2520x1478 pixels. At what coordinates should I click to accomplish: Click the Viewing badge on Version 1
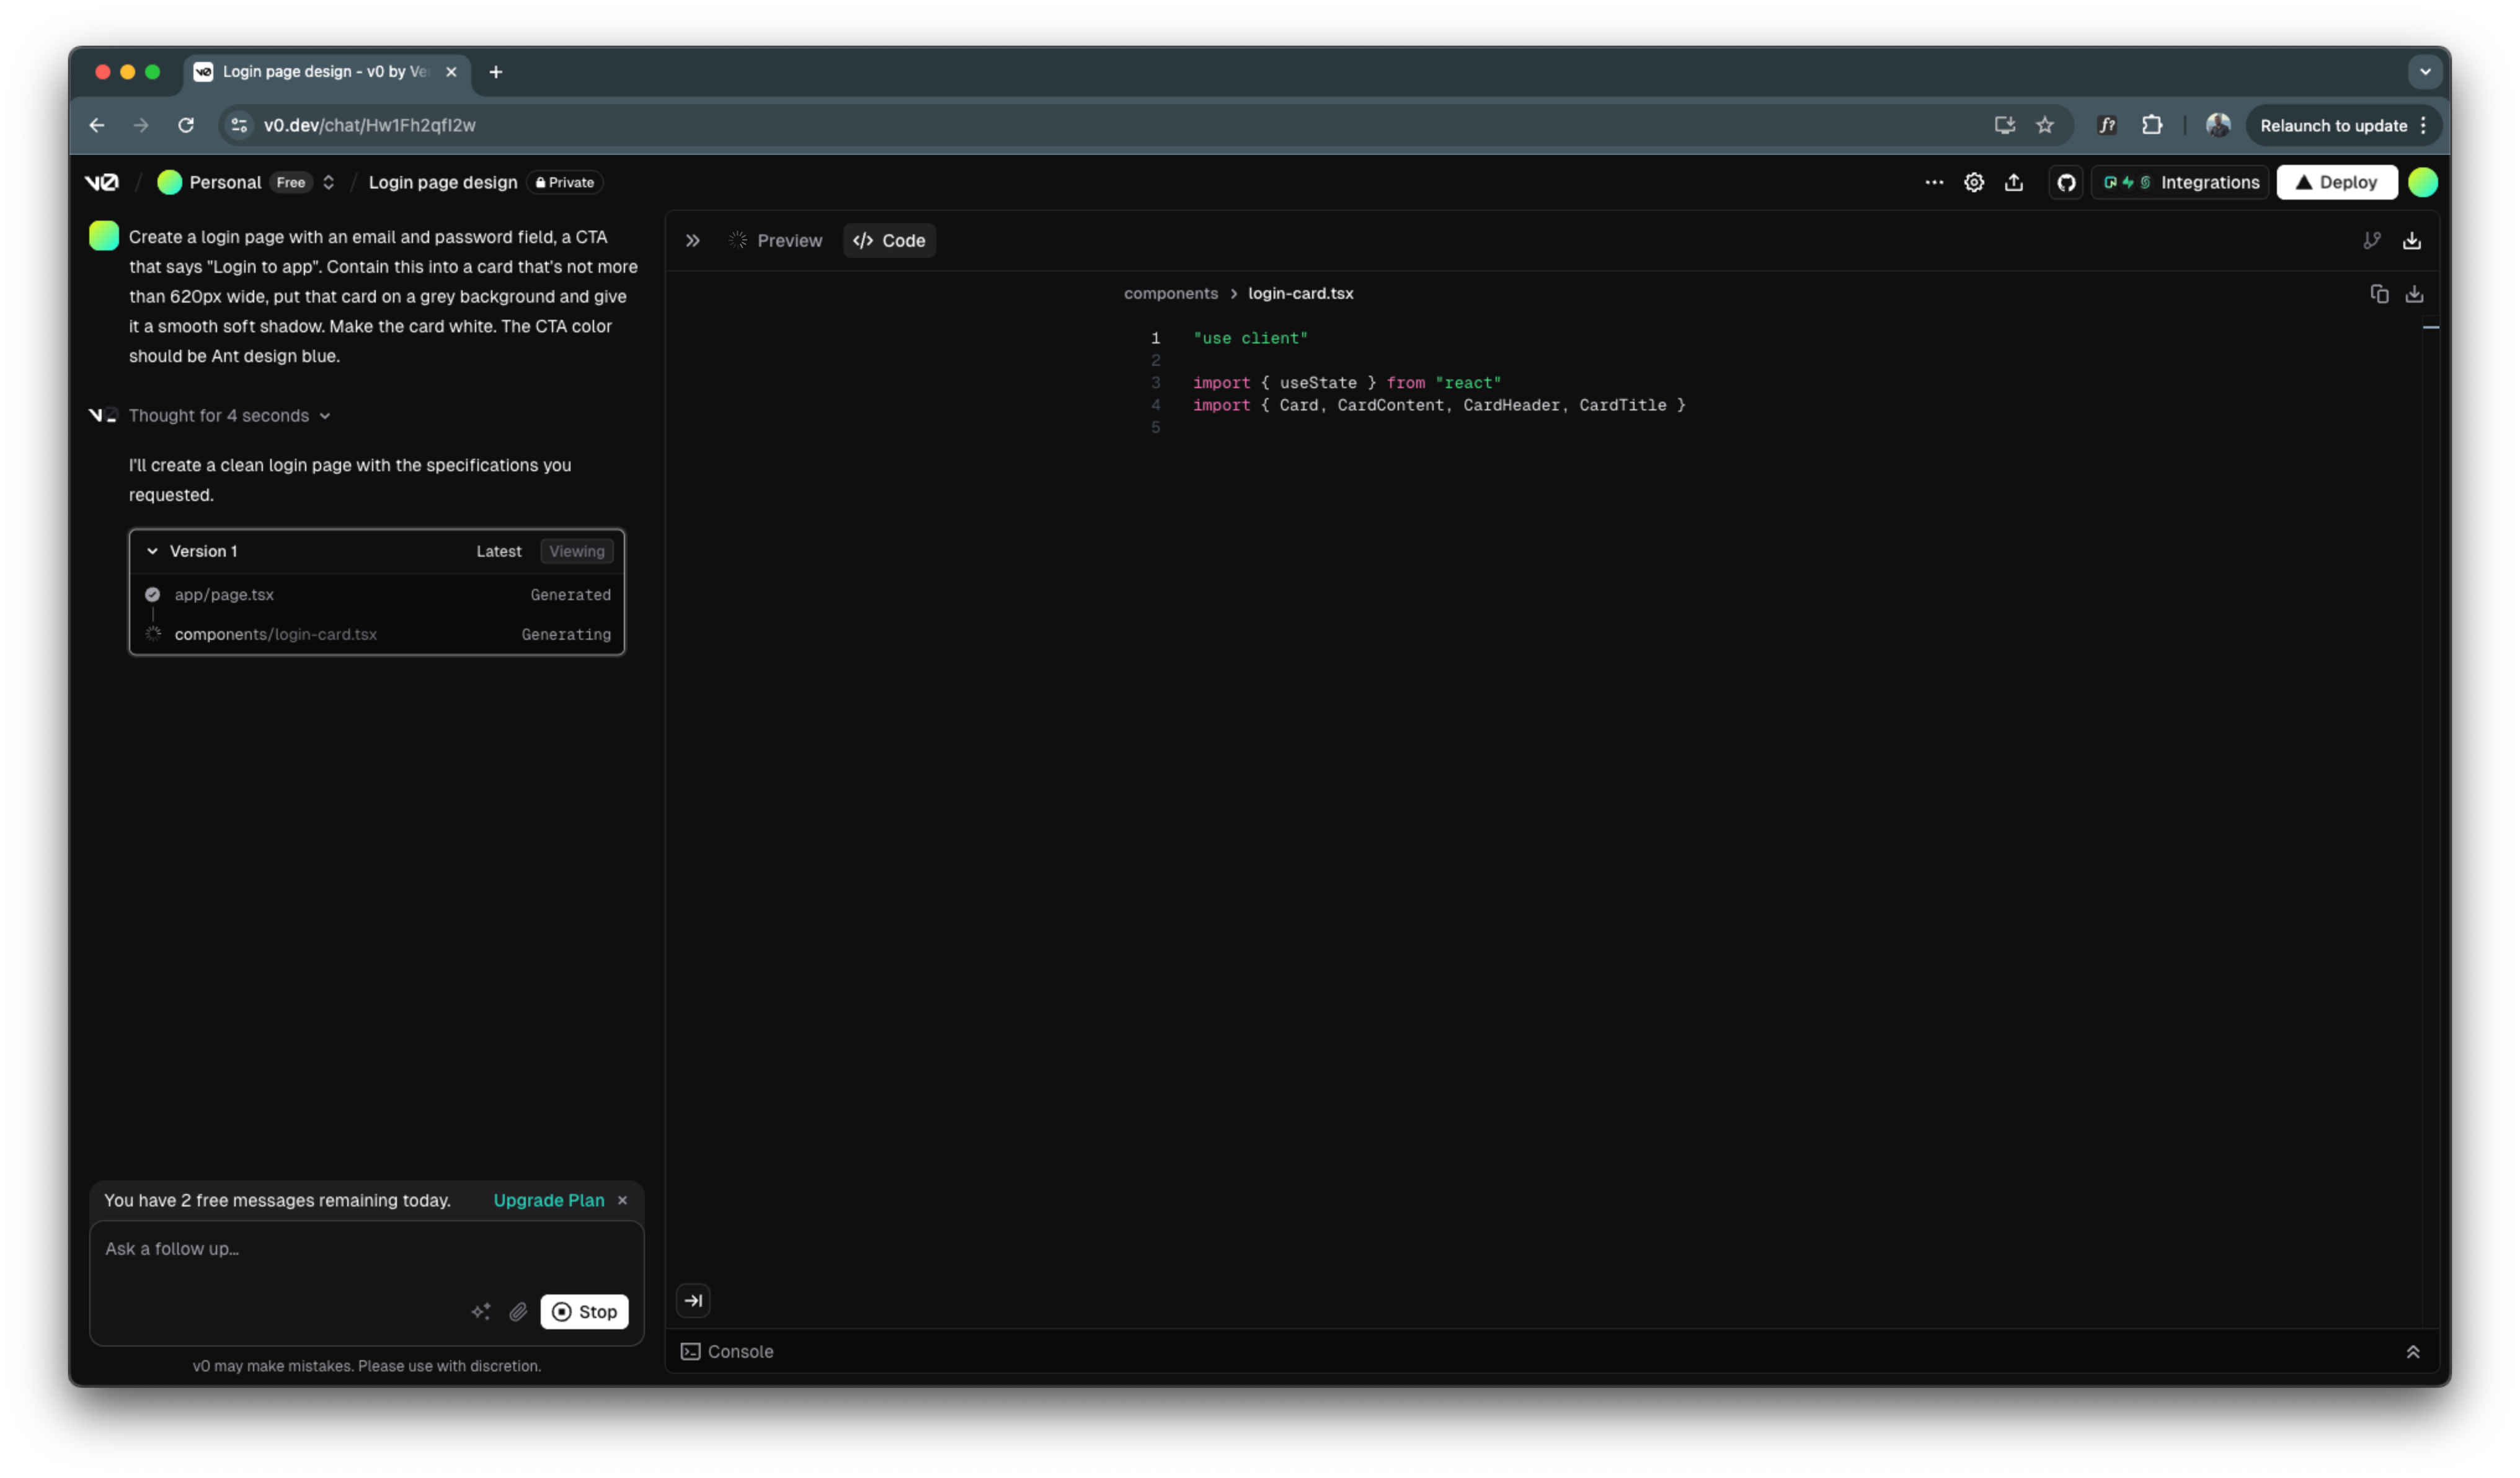click(x=576, y=551)
